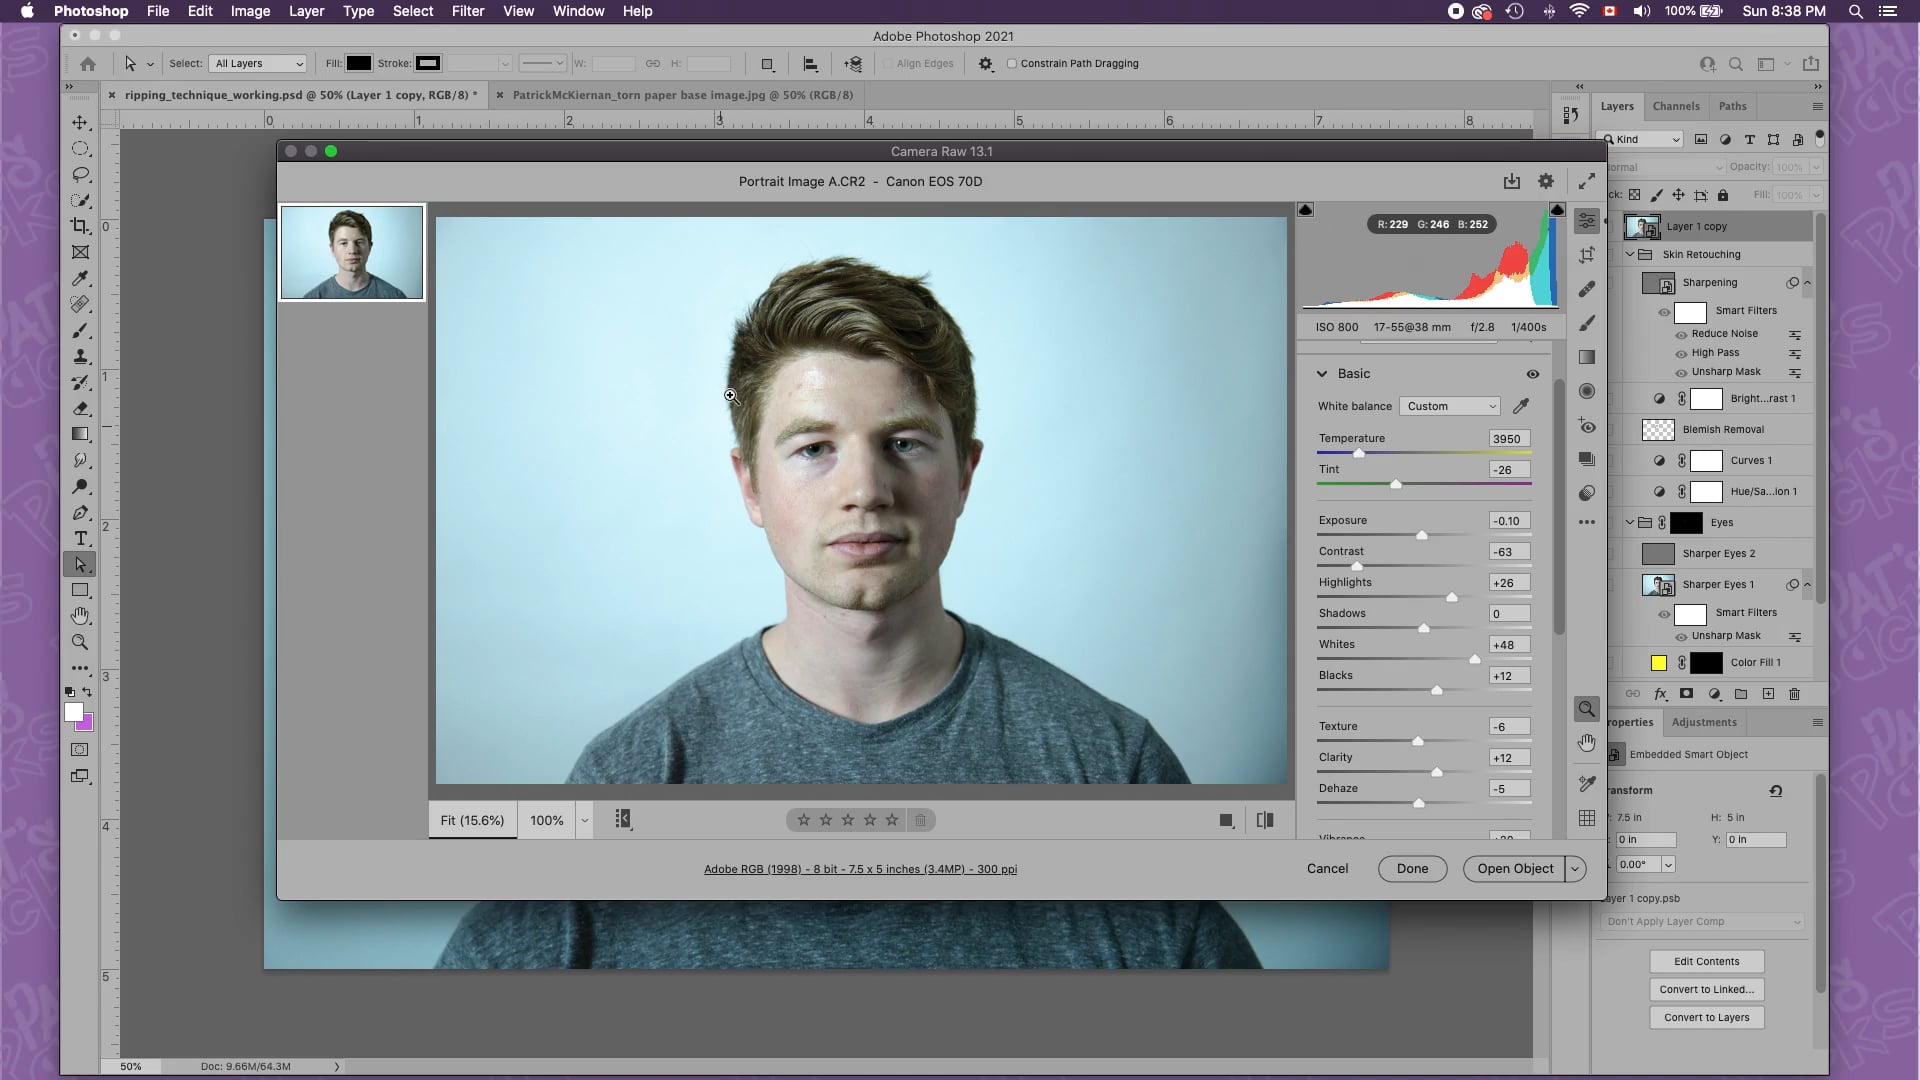1920x1080 pixels.
Task: Toggle Smart Filters visibility under Sharpening
Action: pyautogui.click(x=1664, y=312)
